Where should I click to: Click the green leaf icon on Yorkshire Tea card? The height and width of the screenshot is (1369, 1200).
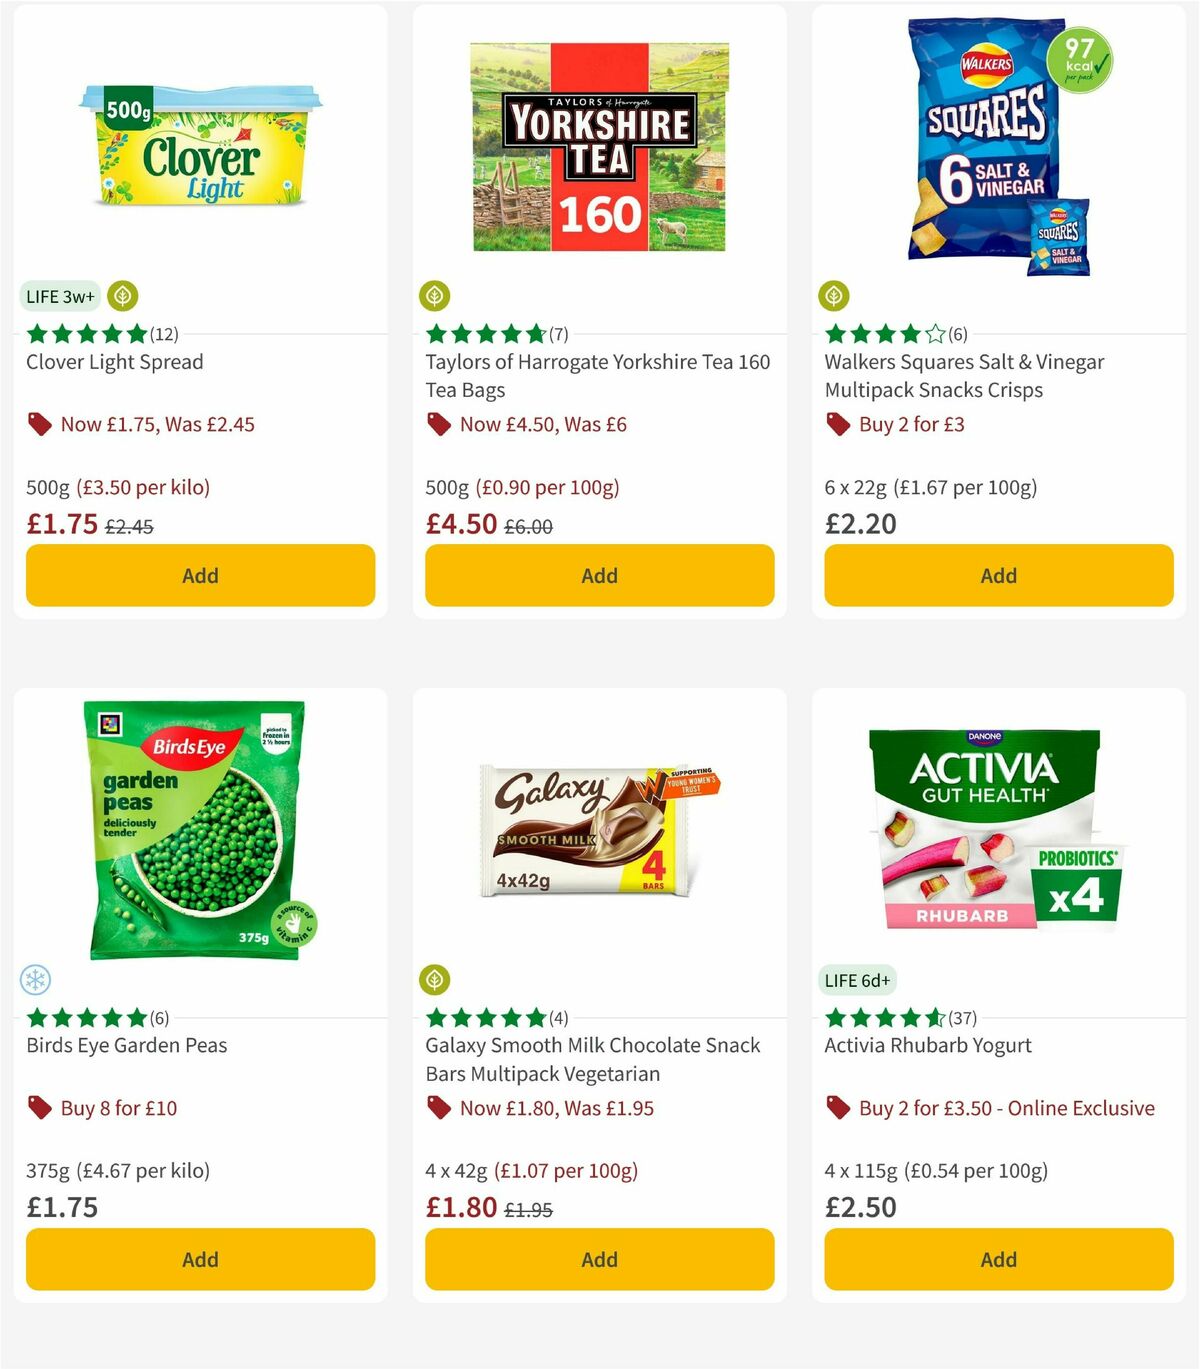pos(435,296)
